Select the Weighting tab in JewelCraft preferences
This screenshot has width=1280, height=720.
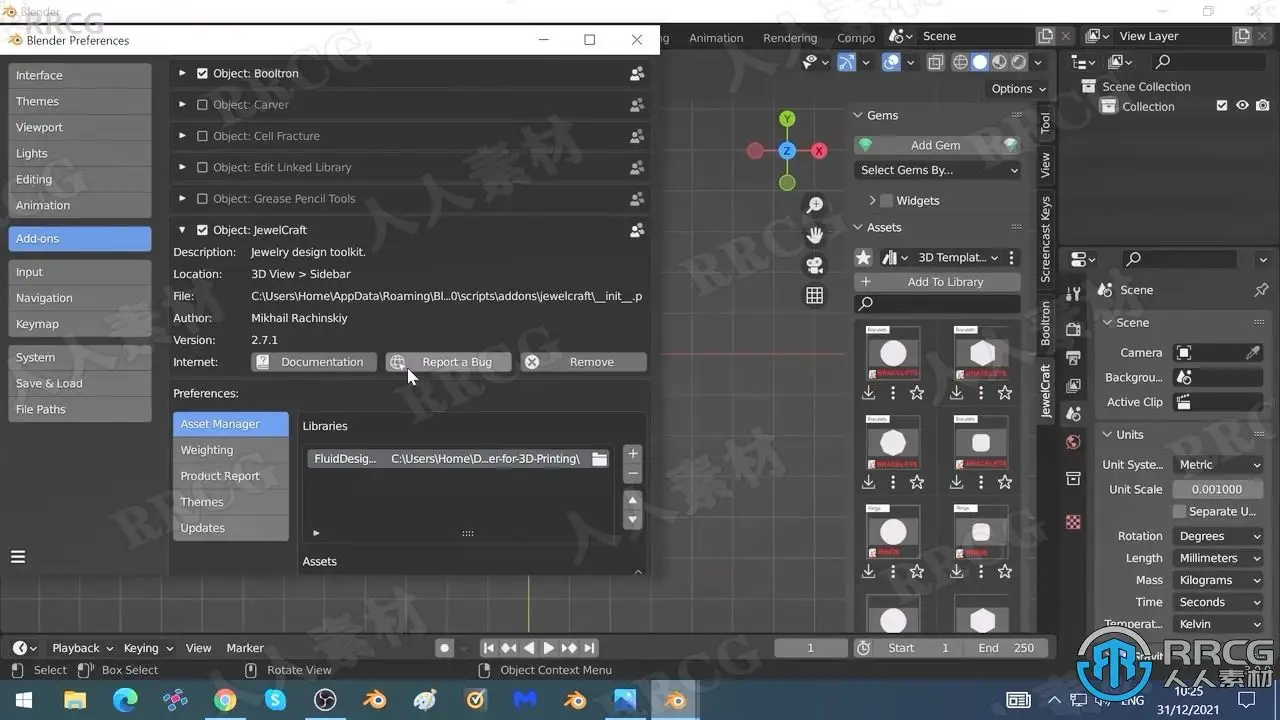tap(231, 450)
